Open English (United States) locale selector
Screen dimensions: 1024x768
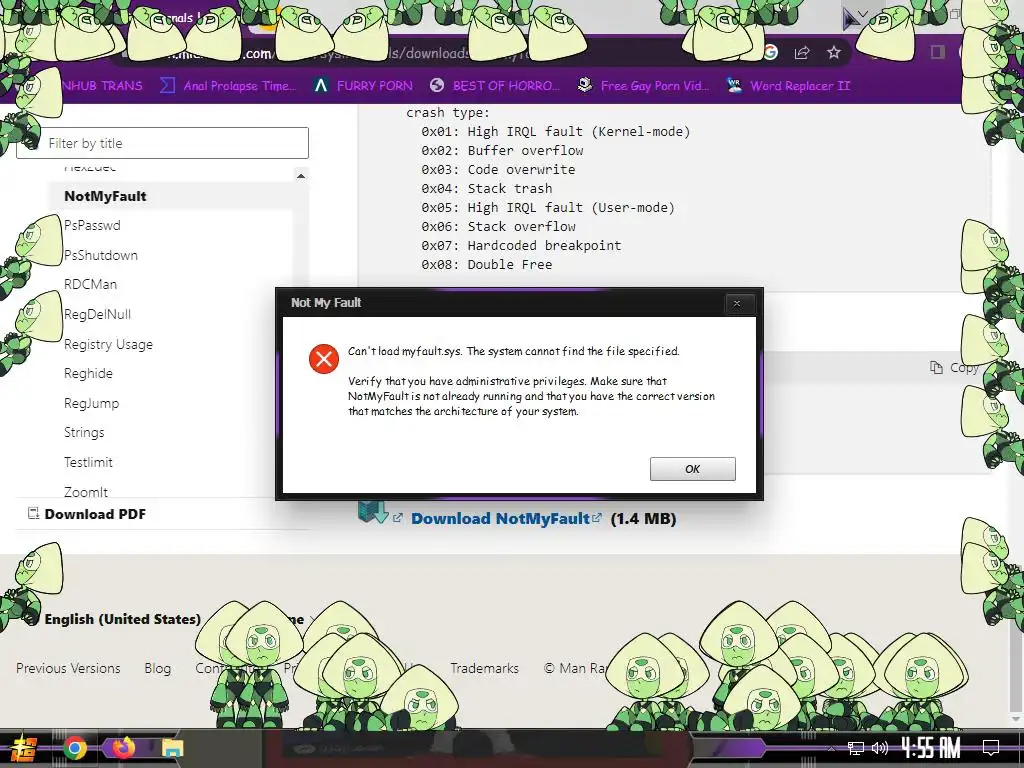click(122, 619)
